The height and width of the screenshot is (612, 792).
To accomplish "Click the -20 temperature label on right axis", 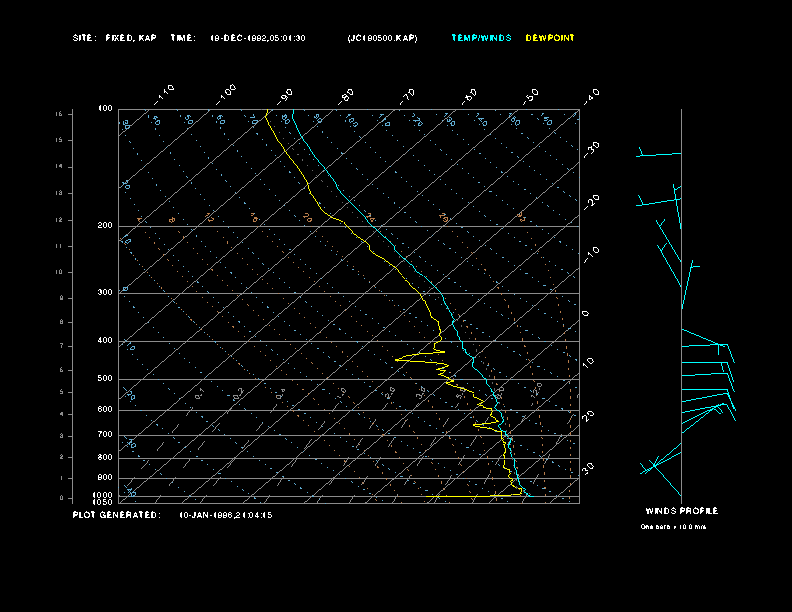I will [x=592, y=201].
